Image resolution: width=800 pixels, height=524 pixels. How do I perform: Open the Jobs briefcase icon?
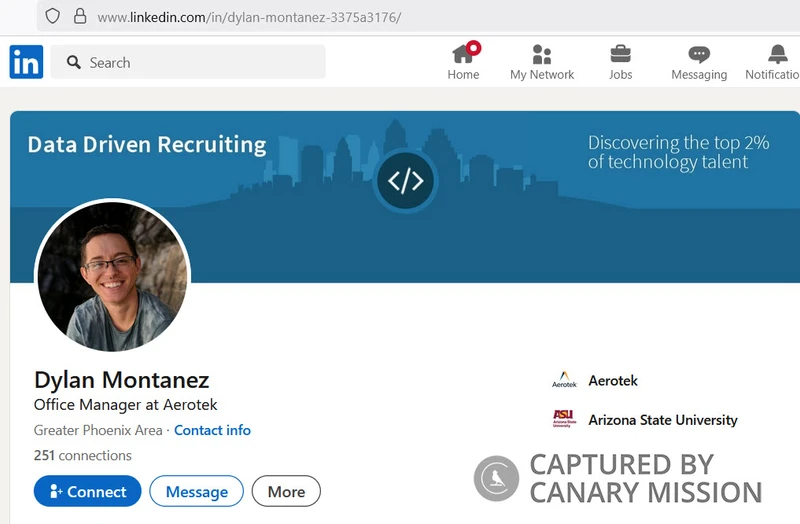coord(620,54)
